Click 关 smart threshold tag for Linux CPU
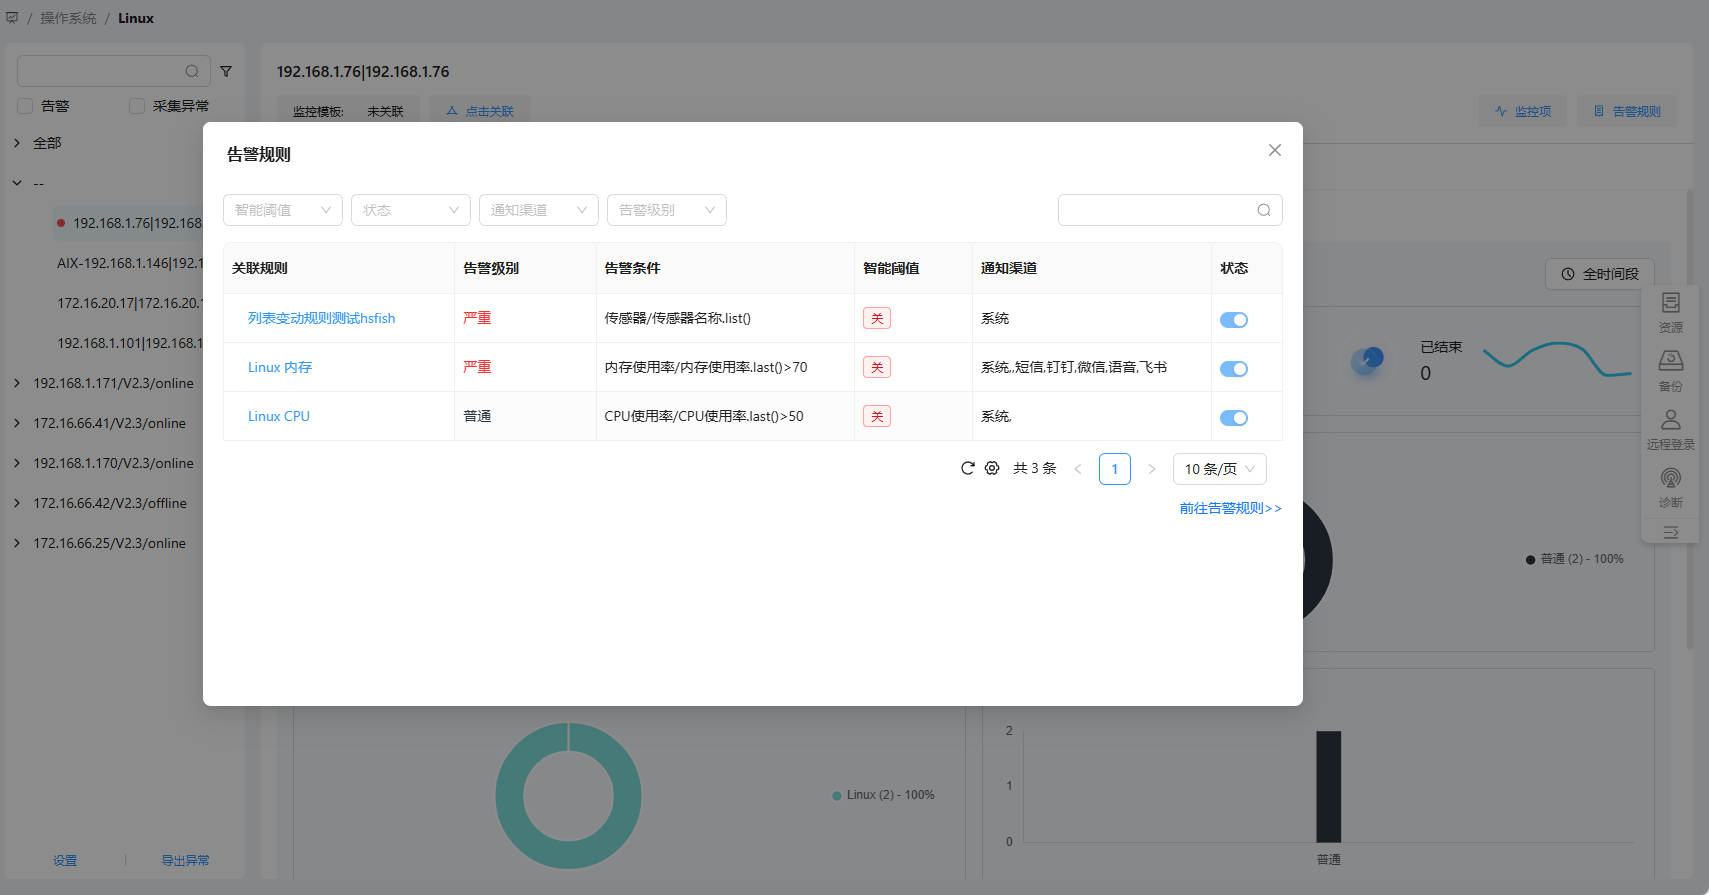 pos(877,416)
